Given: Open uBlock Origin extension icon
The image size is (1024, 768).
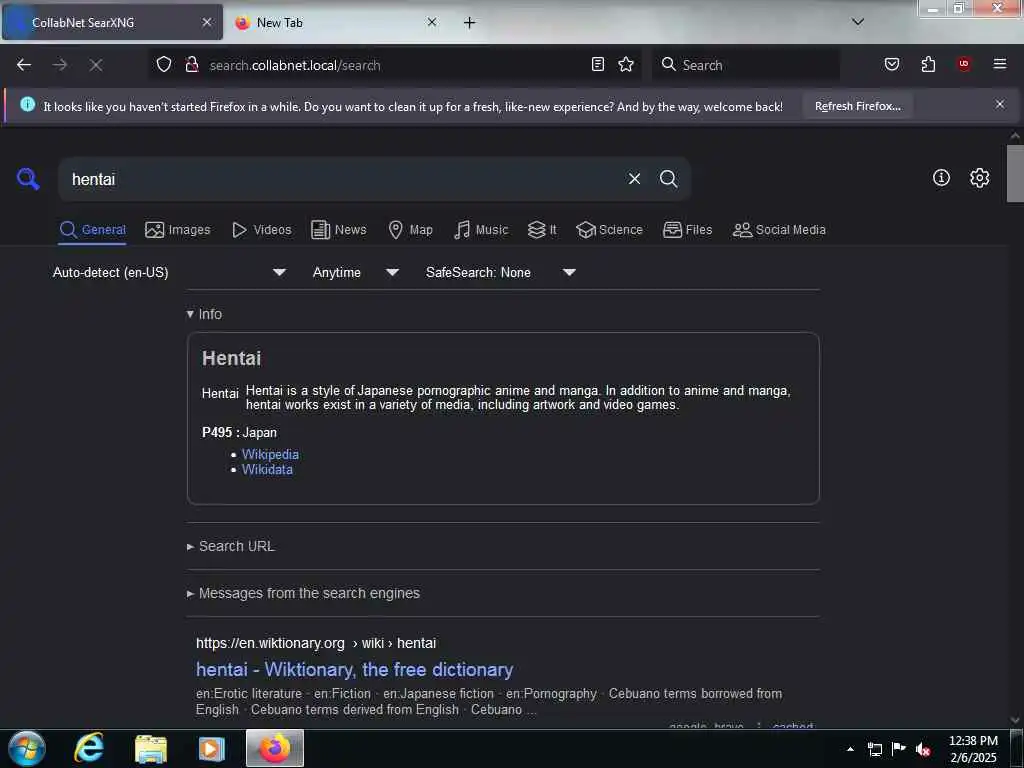Looking at the screenshot, I should tap(964, 65).
